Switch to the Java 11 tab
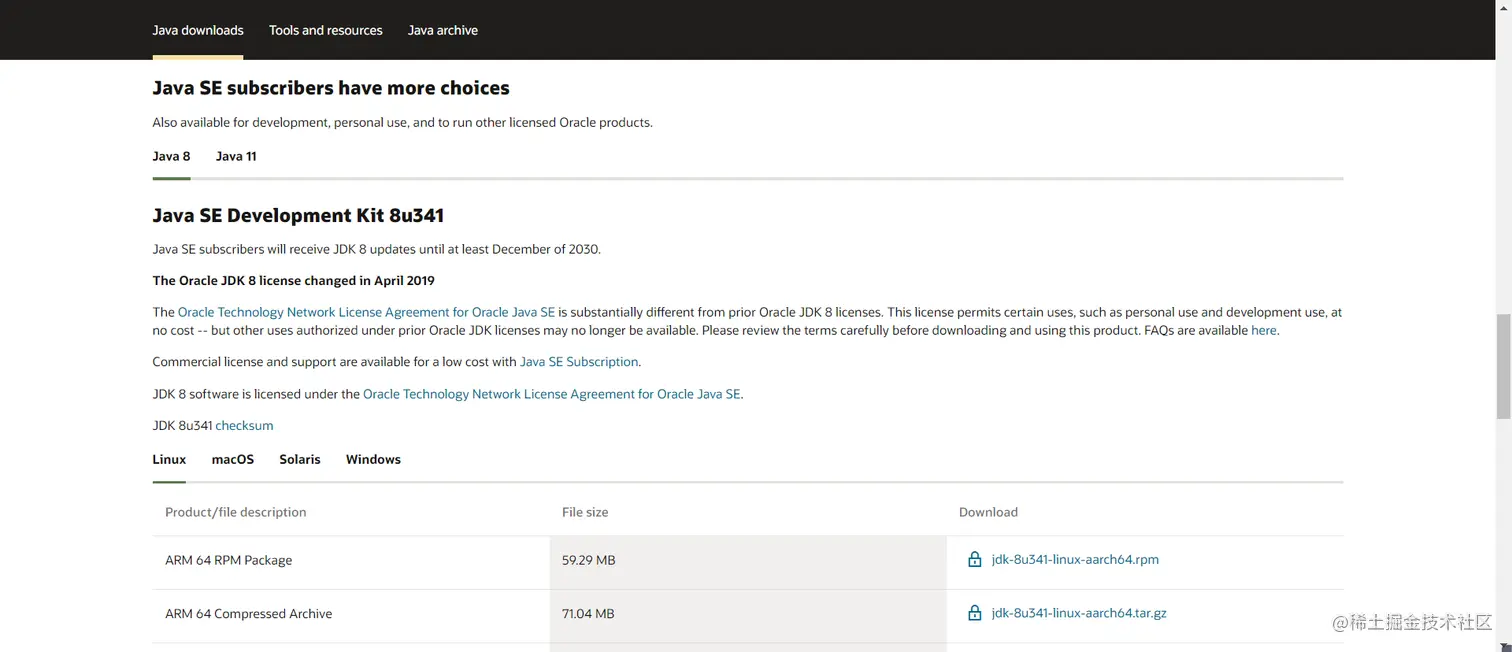This screenshot has width=1512, height=652. pyautogui.click(x=236, y=156)
